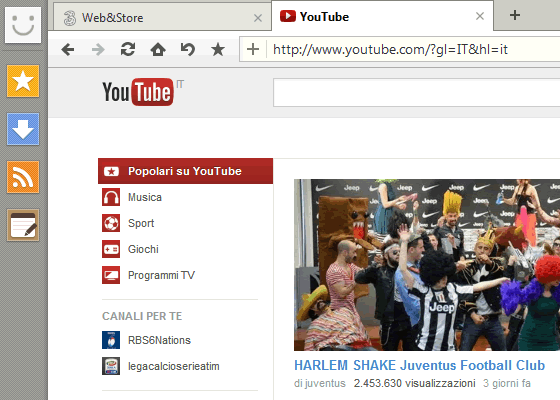The width and height of the screenshot is (560, 400).
Task: Go back with the left arrow
Action: (68, 49)
